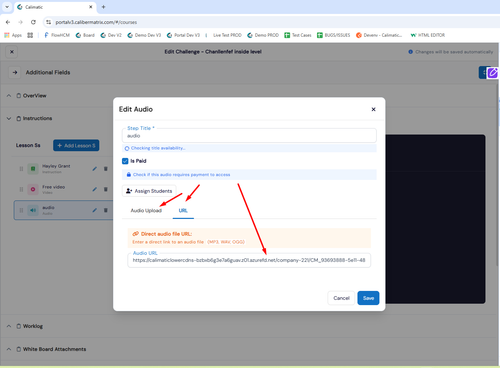Toggle the Is Paid checkbox

click(x=125, y=161)
